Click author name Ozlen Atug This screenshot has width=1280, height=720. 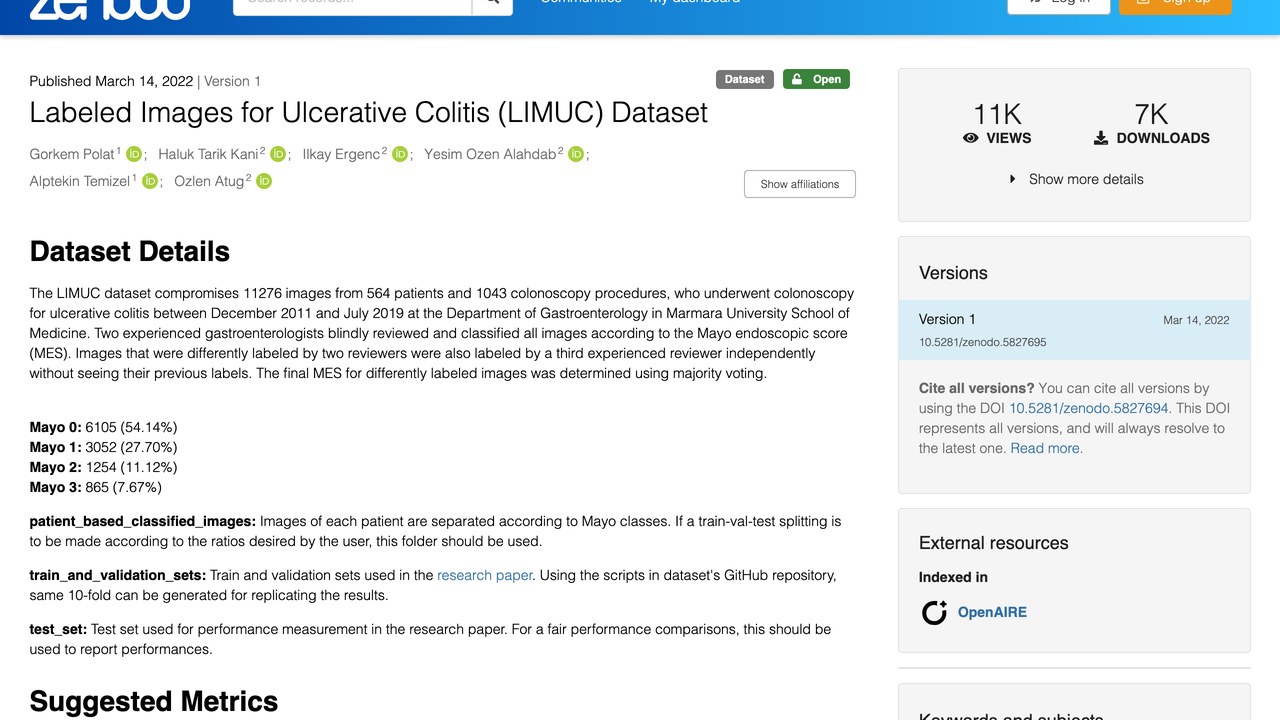click(x=209, y=181)
